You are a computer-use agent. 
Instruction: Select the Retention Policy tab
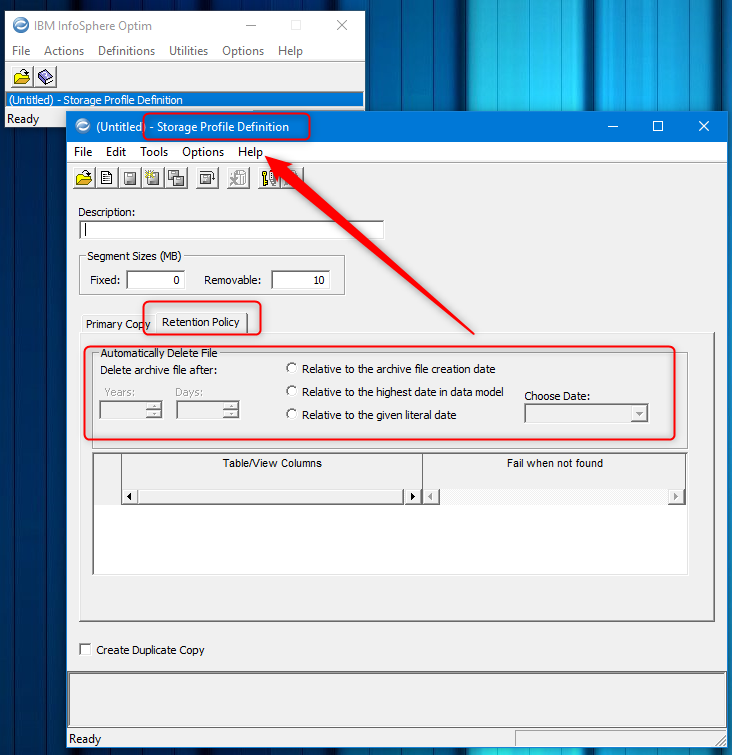201,322
